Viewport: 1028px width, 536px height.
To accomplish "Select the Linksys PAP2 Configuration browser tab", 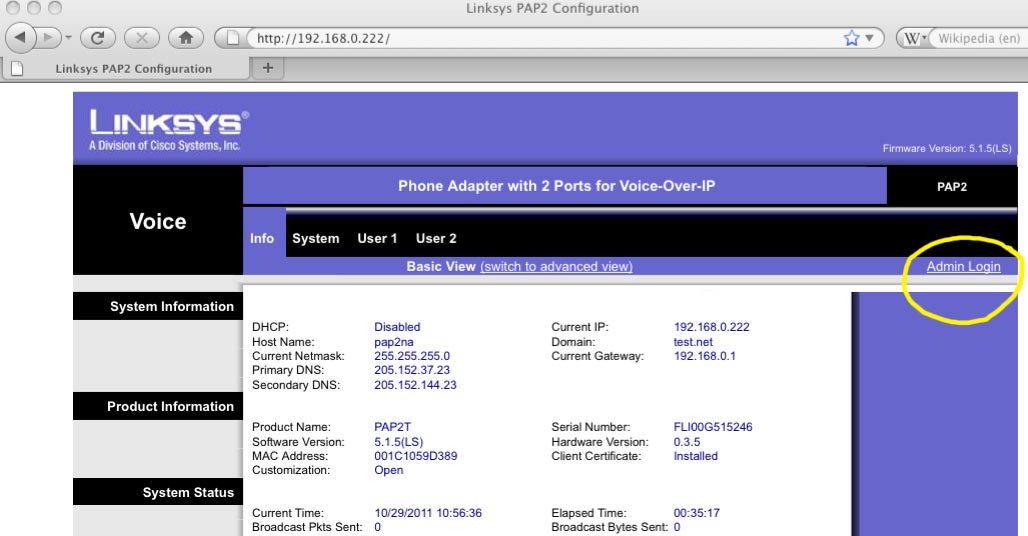I will point(126,68).
